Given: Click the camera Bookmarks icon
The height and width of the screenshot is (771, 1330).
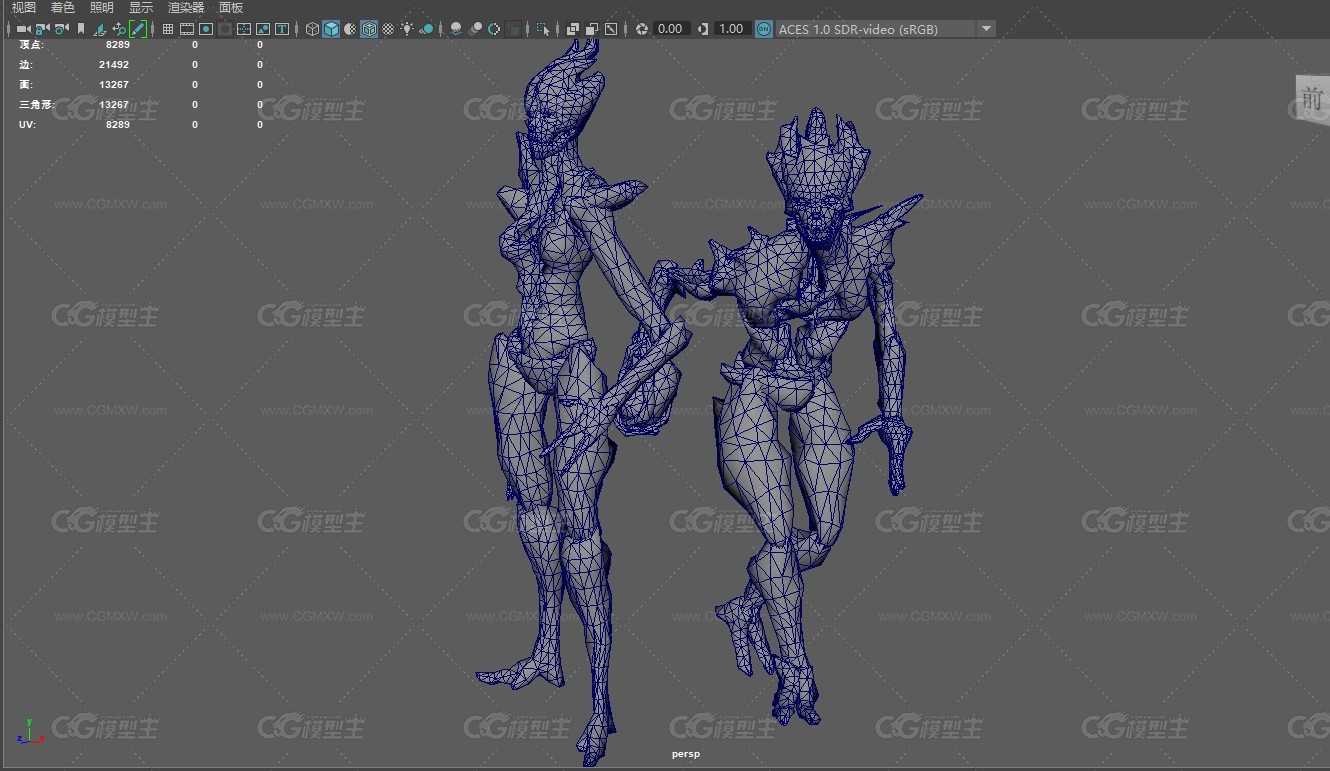Looking at the screenshot, I should click(x=81, y=29).
